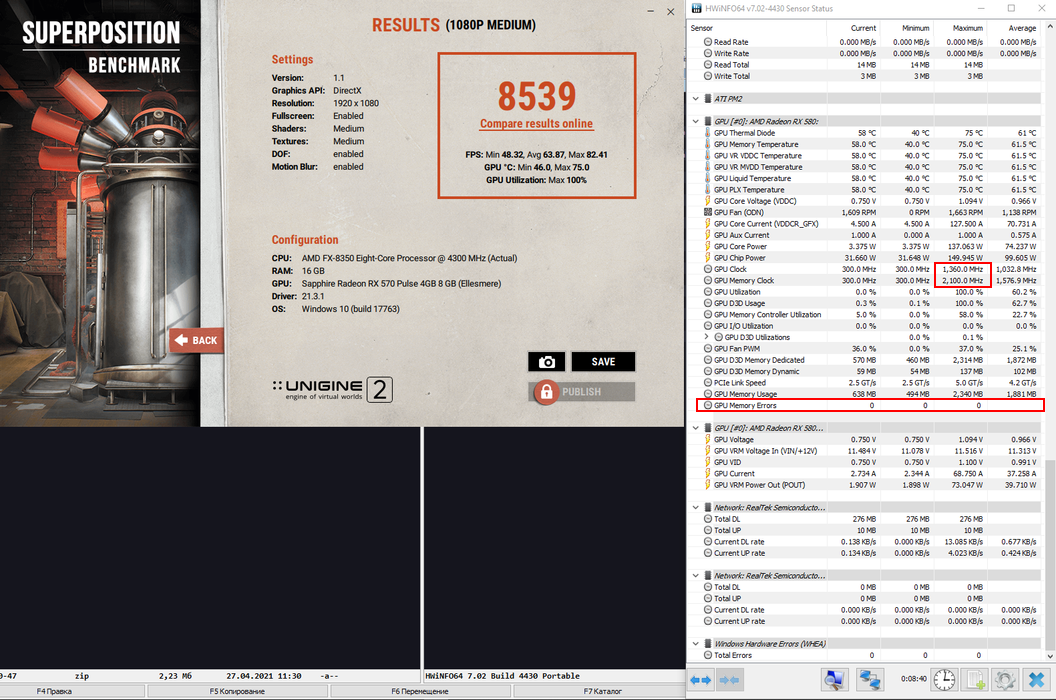Click the HWiNFO64 title bar app icon

[696, 8]
